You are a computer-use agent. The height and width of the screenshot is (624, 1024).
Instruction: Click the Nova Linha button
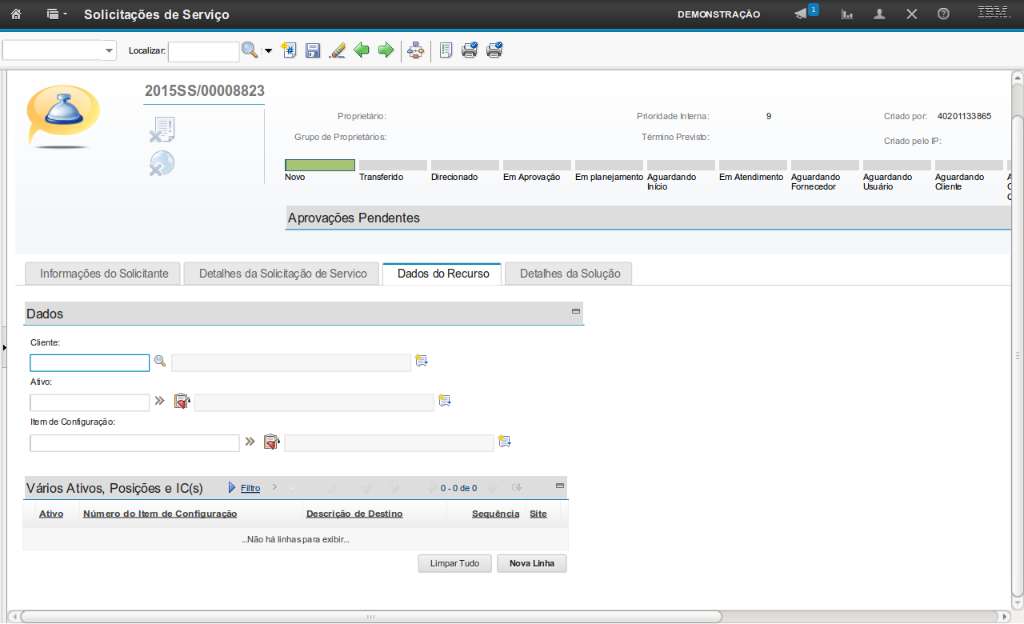pos(531,564)
